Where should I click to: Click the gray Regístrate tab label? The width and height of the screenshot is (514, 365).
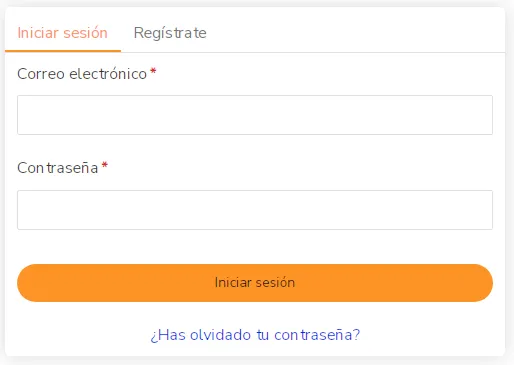coord(170,33)
